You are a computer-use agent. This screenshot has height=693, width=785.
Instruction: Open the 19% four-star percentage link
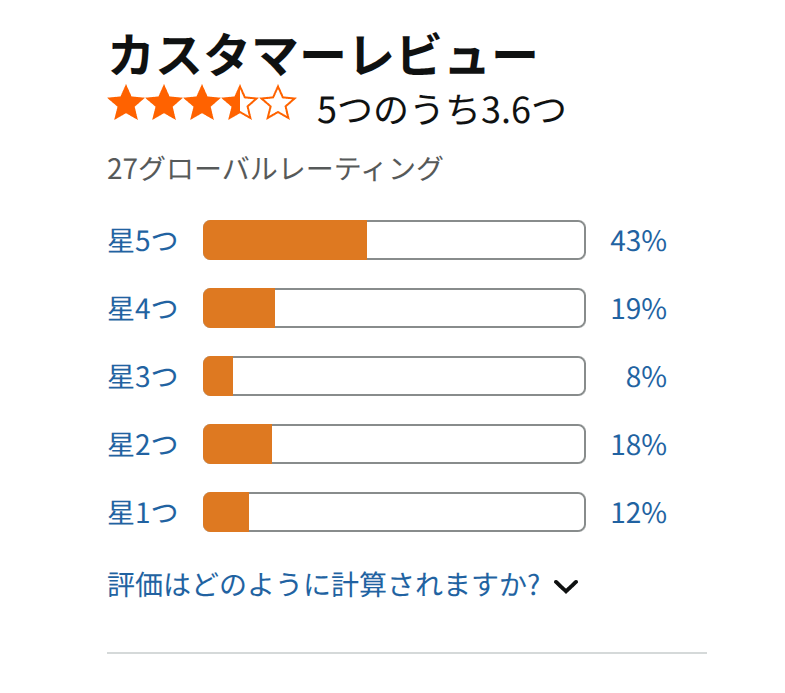638,309
